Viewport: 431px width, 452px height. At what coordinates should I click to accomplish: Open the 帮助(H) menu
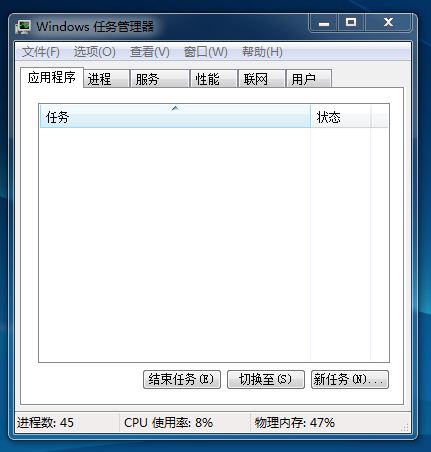[262, 52]
